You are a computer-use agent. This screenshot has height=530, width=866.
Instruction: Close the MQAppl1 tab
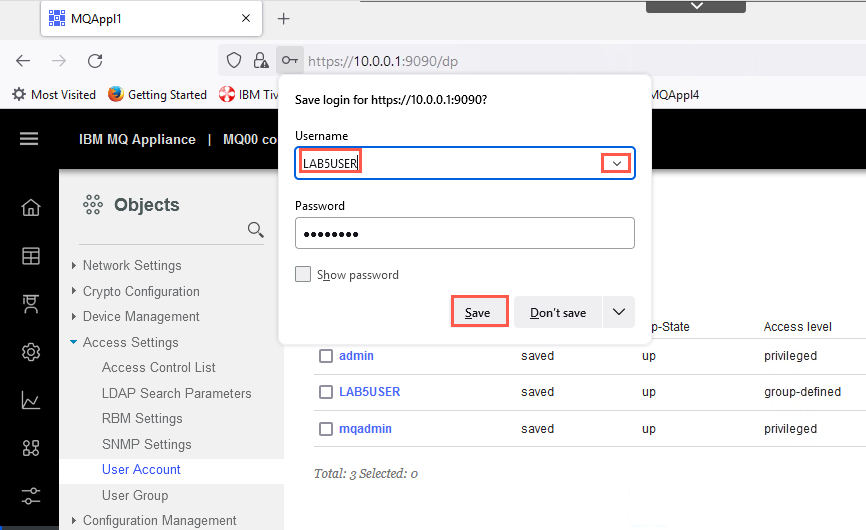click(246, 18)
